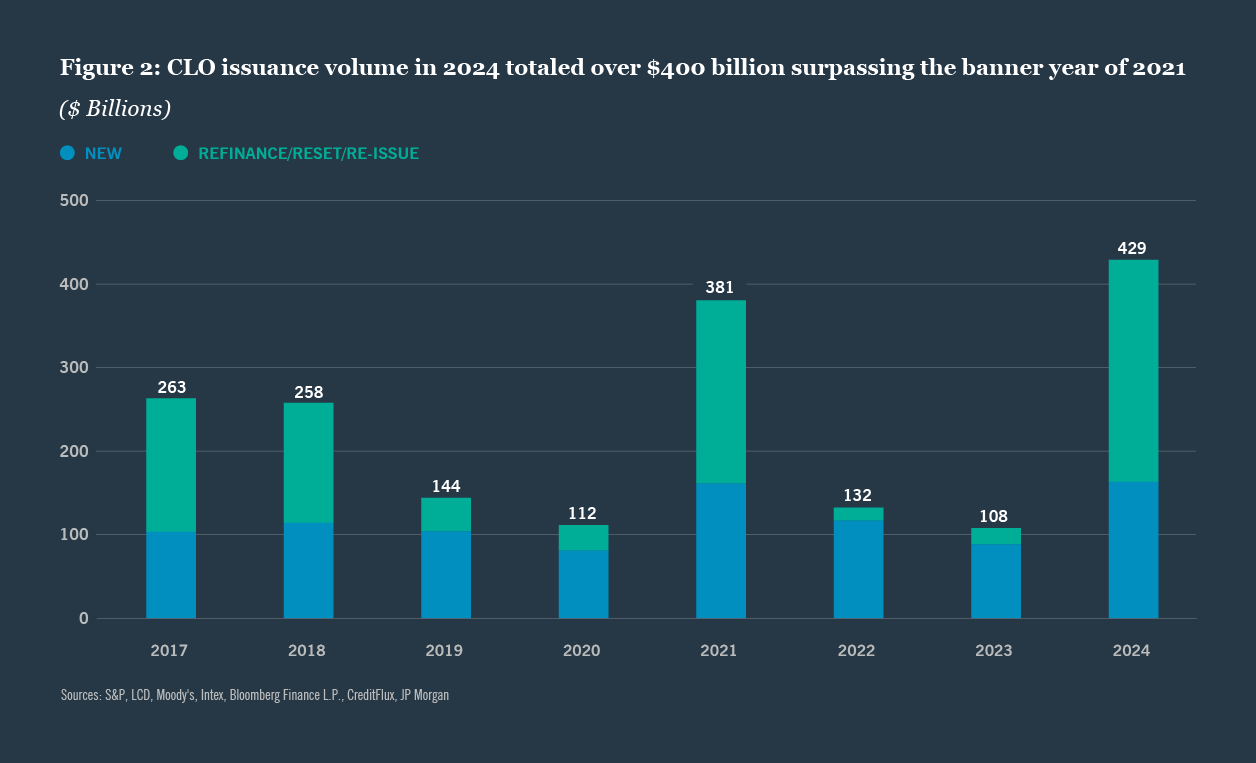Viewport: 1256px width, 763px height.
Task: Click the Sources citation text below the chart
Action: click(254, 695)
